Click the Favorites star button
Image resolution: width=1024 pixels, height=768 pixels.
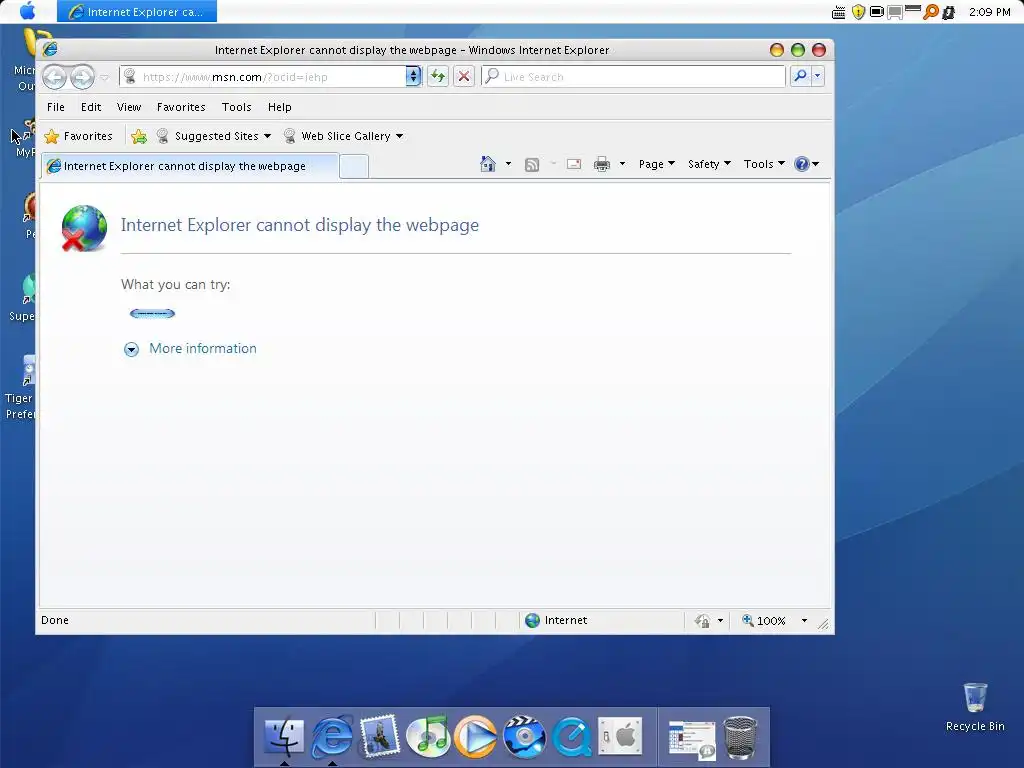point(78,136)
